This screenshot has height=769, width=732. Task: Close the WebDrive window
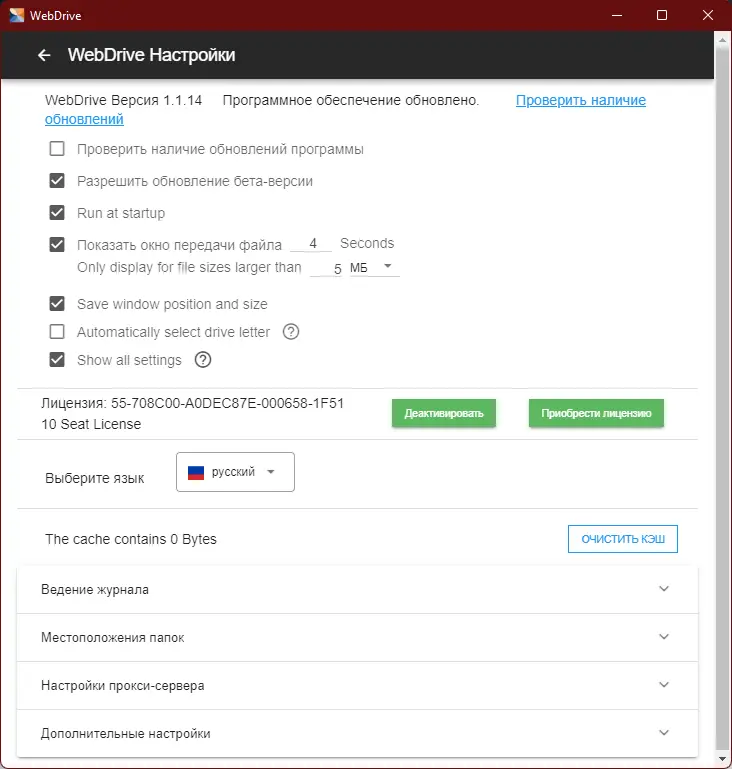[707, 15]
